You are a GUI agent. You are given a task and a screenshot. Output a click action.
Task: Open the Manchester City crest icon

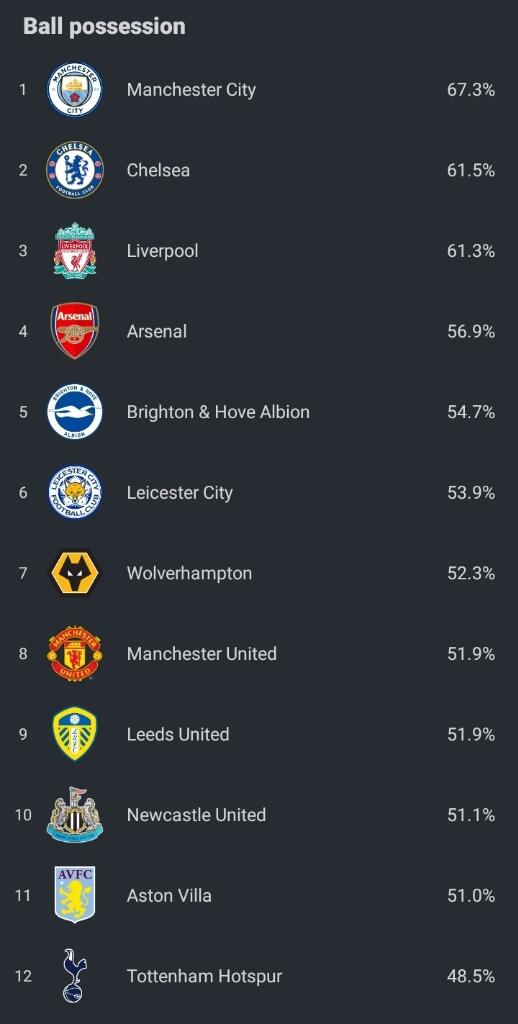74,89
